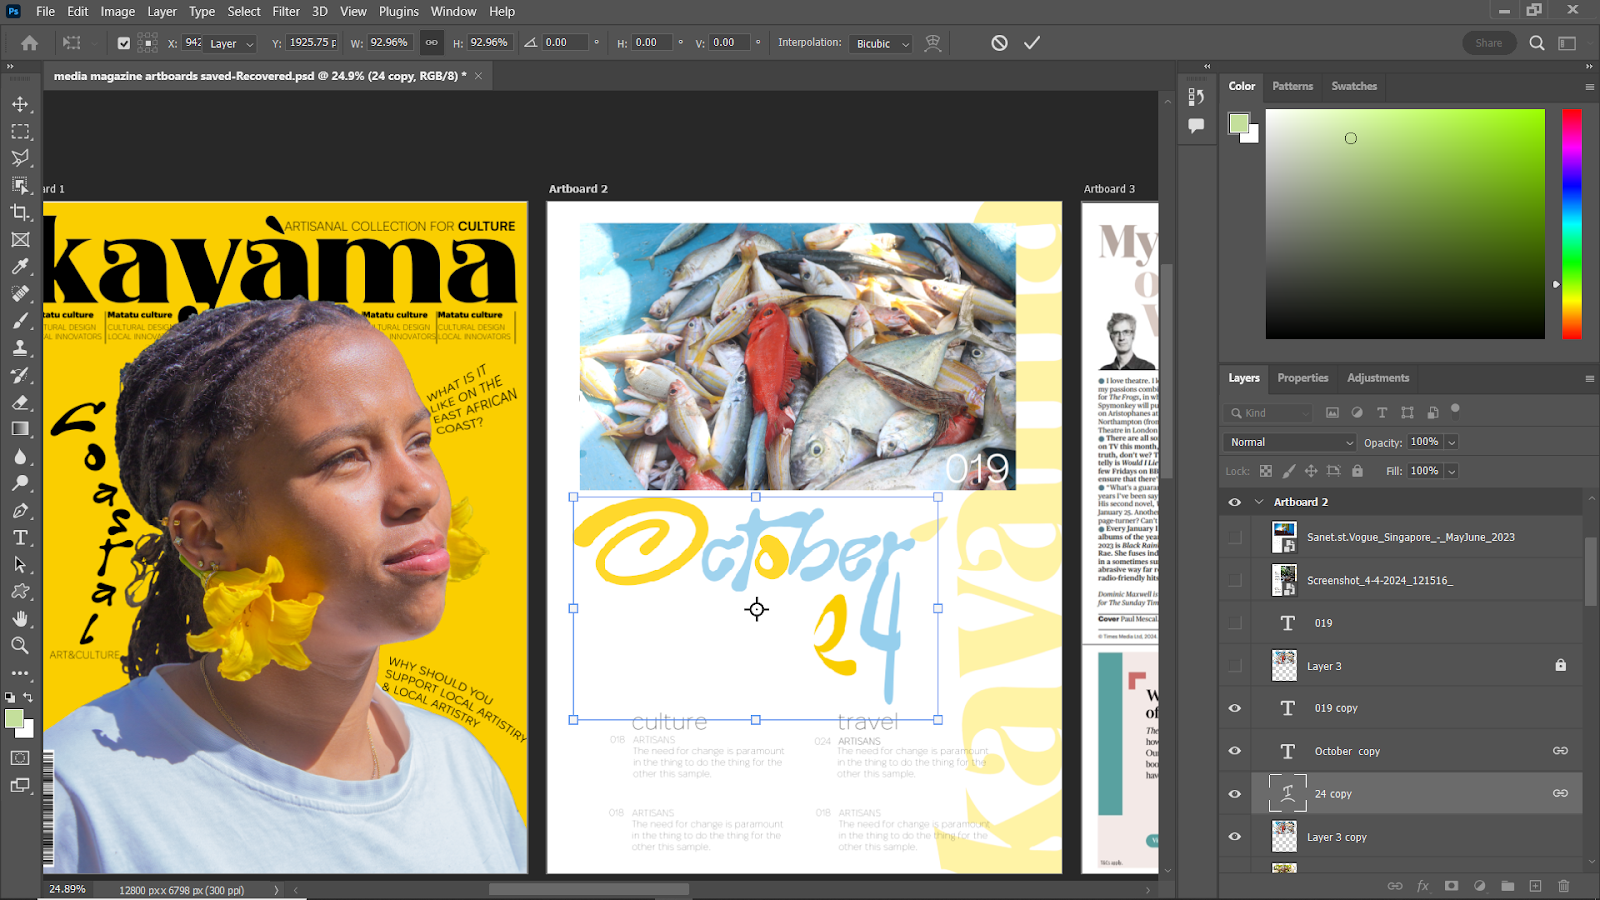The width and height of the screenshot is (1600, 900).
Task: Toggle the reference point checkbox
Action: (x=124, y=43)
